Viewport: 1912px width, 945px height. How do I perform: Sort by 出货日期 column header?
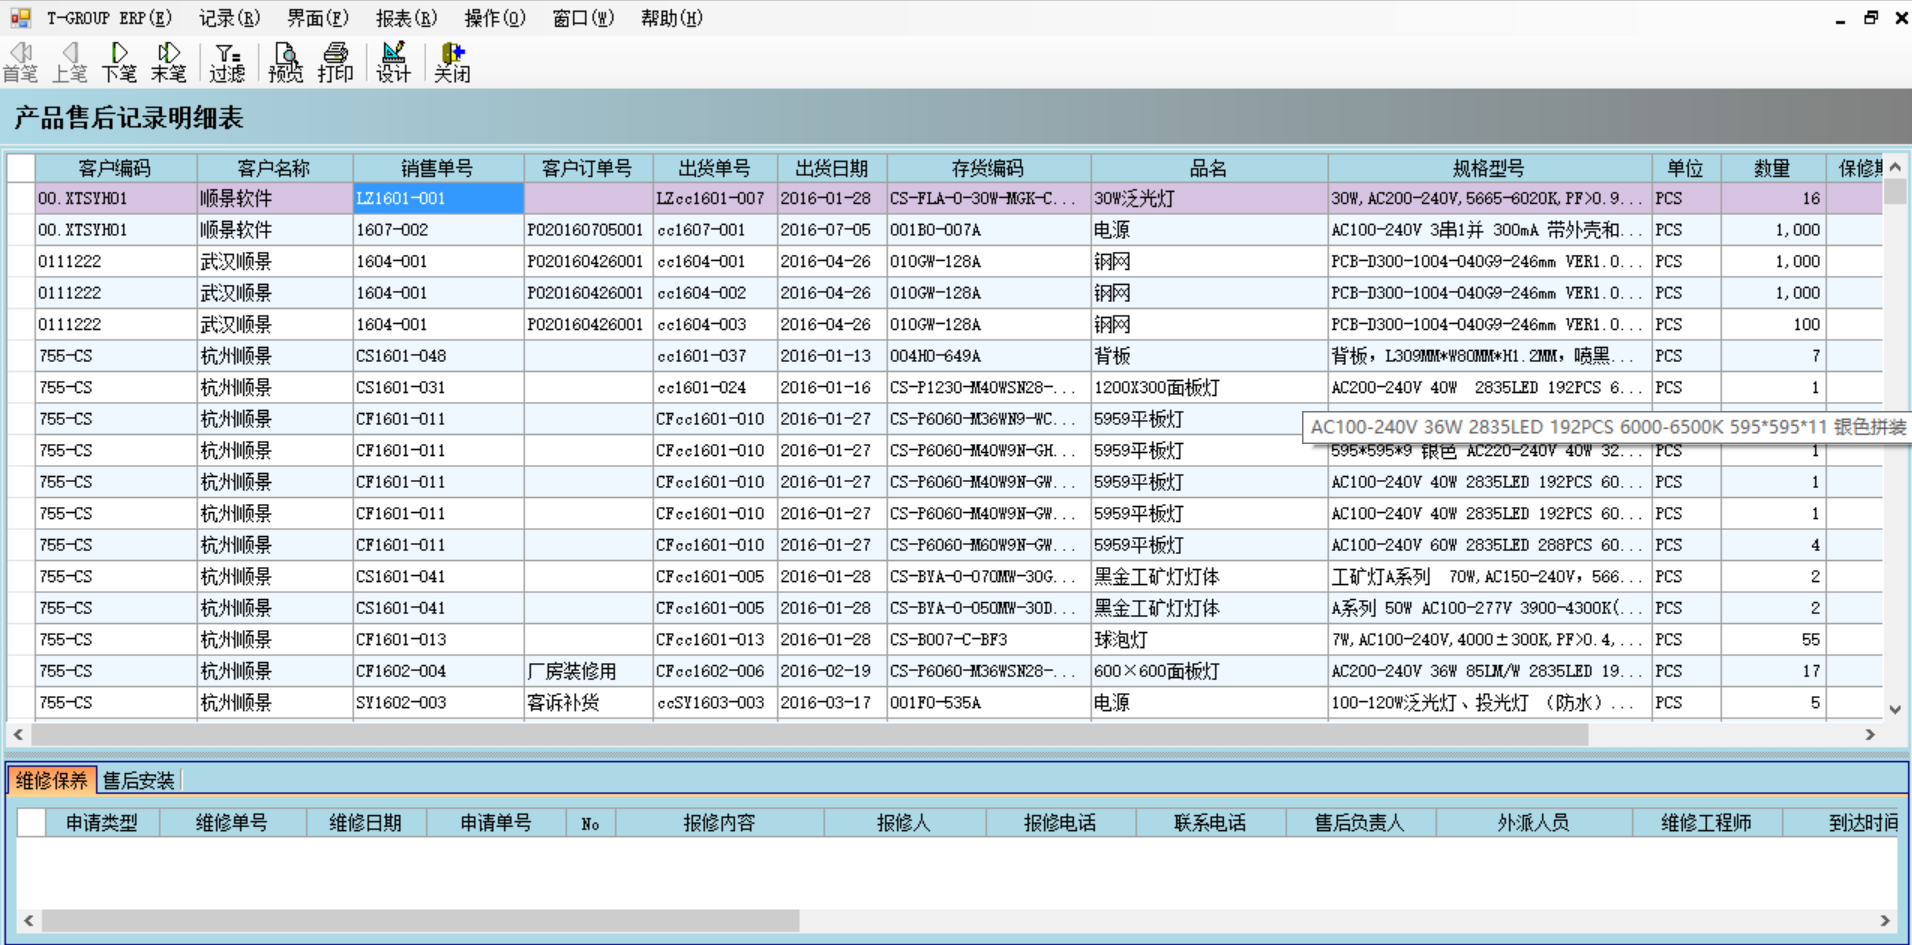click(x=832, y=168)
